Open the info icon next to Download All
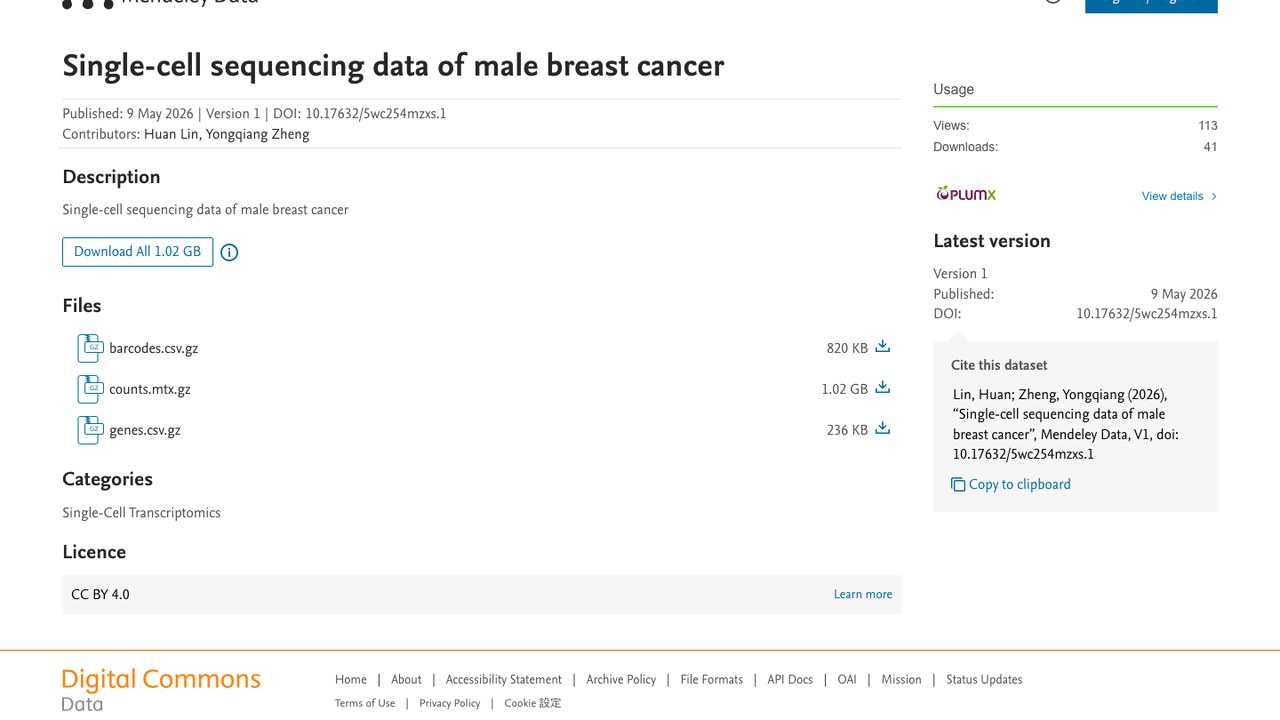Screen dimensions: 1280x720 (x=229, y=252)
